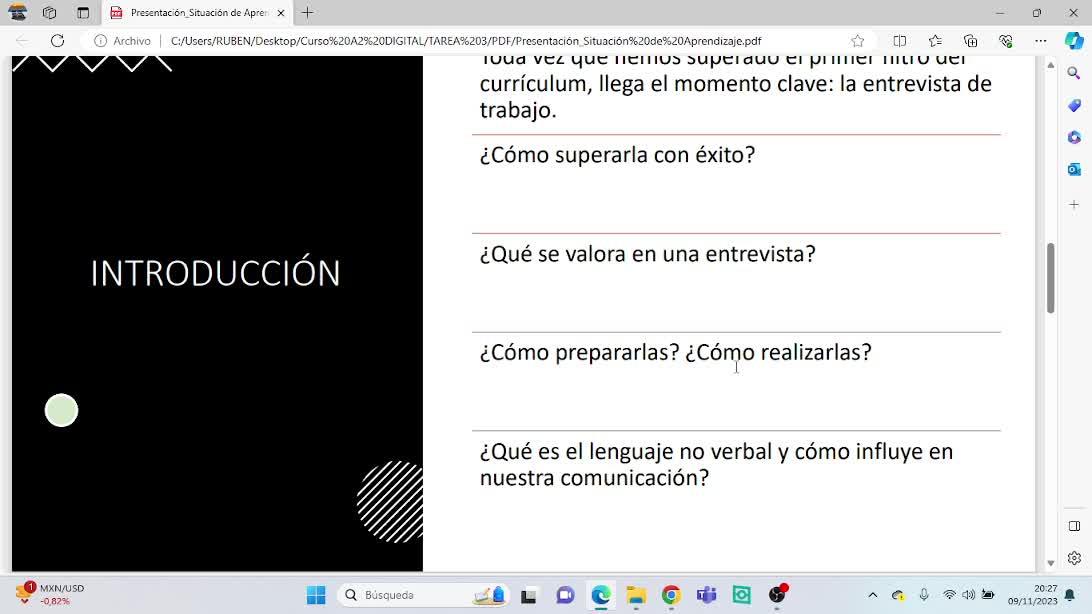Customize sidebar with the plus icon

1074,205
